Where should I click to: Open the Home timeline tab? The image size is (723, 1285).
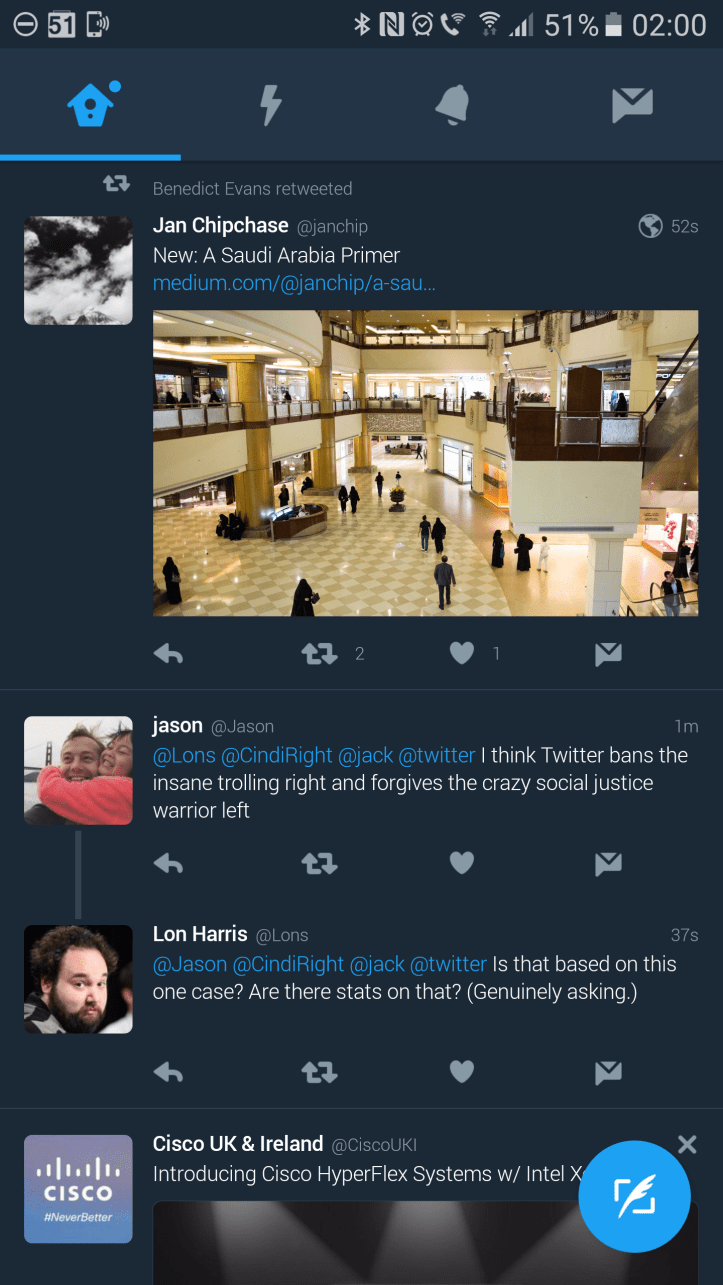click(91, 104)
